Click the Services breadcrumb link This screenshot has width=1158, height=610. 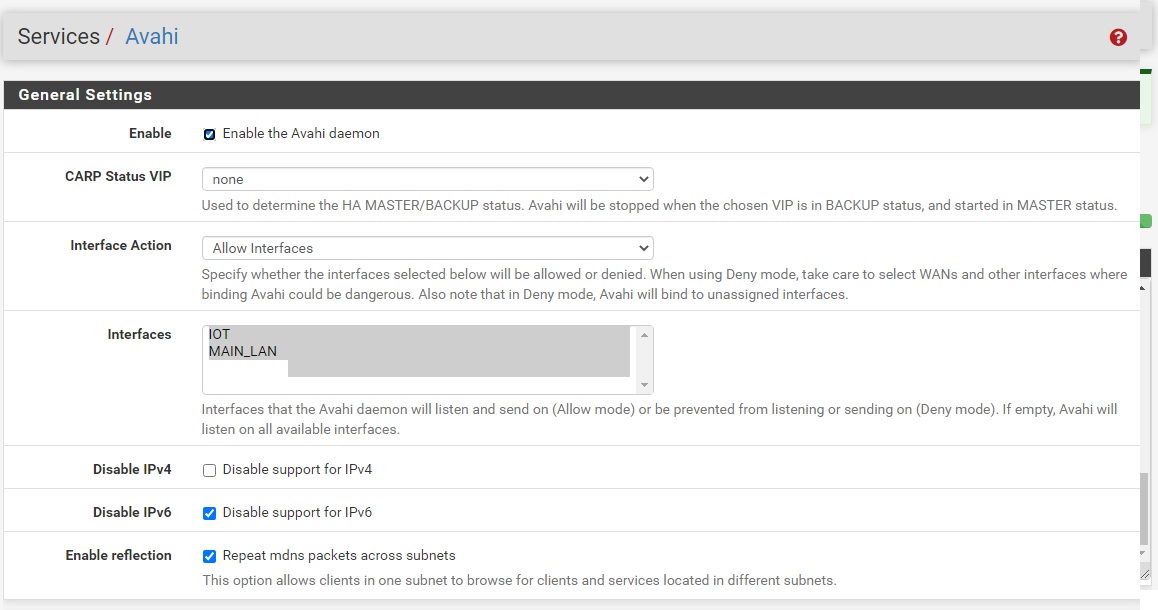(58, 36)
